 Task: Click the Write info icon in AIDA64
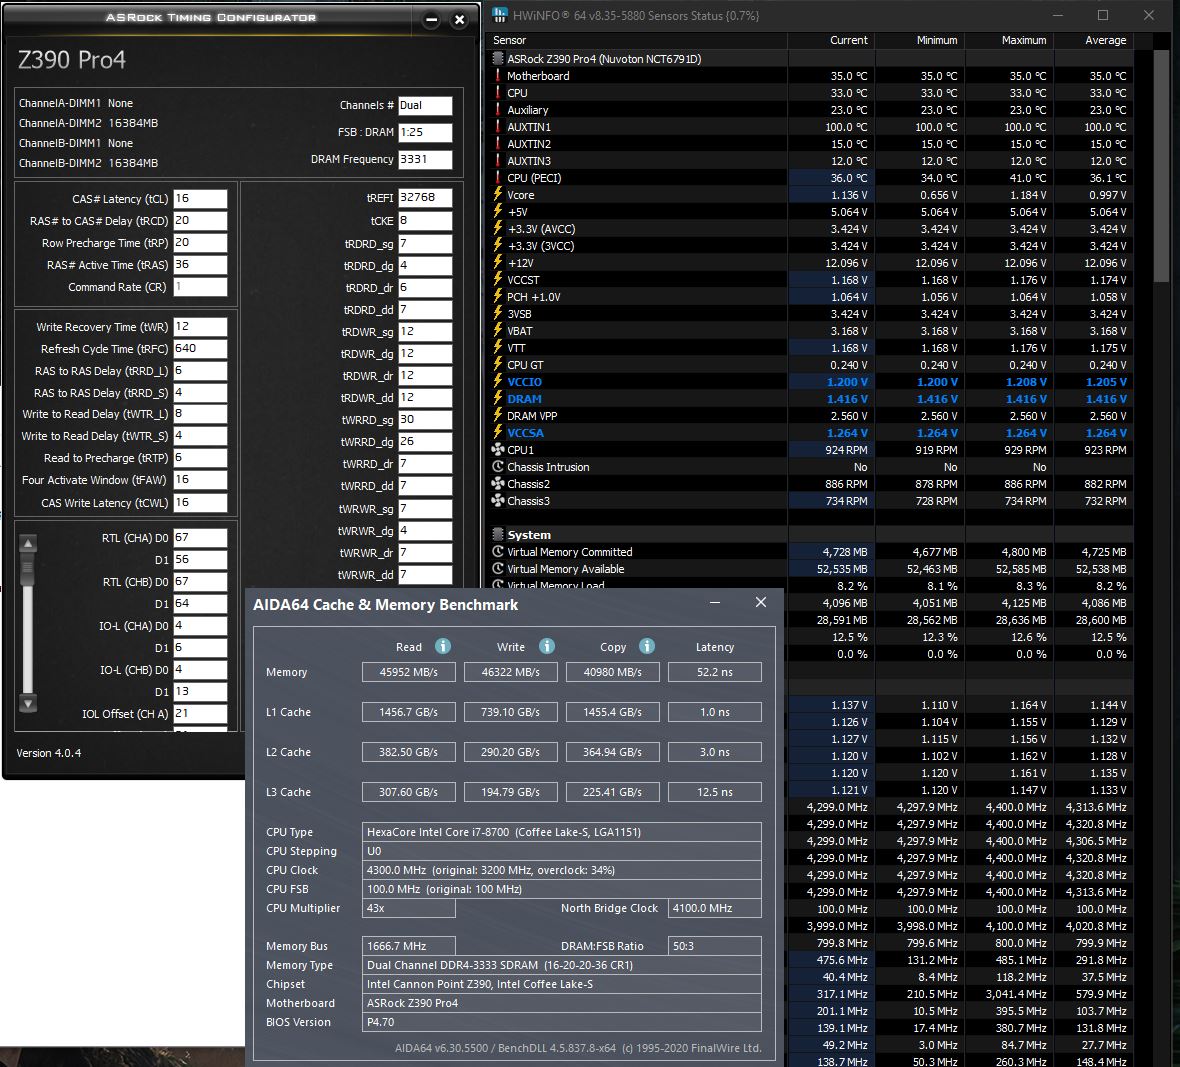(547, 646)
